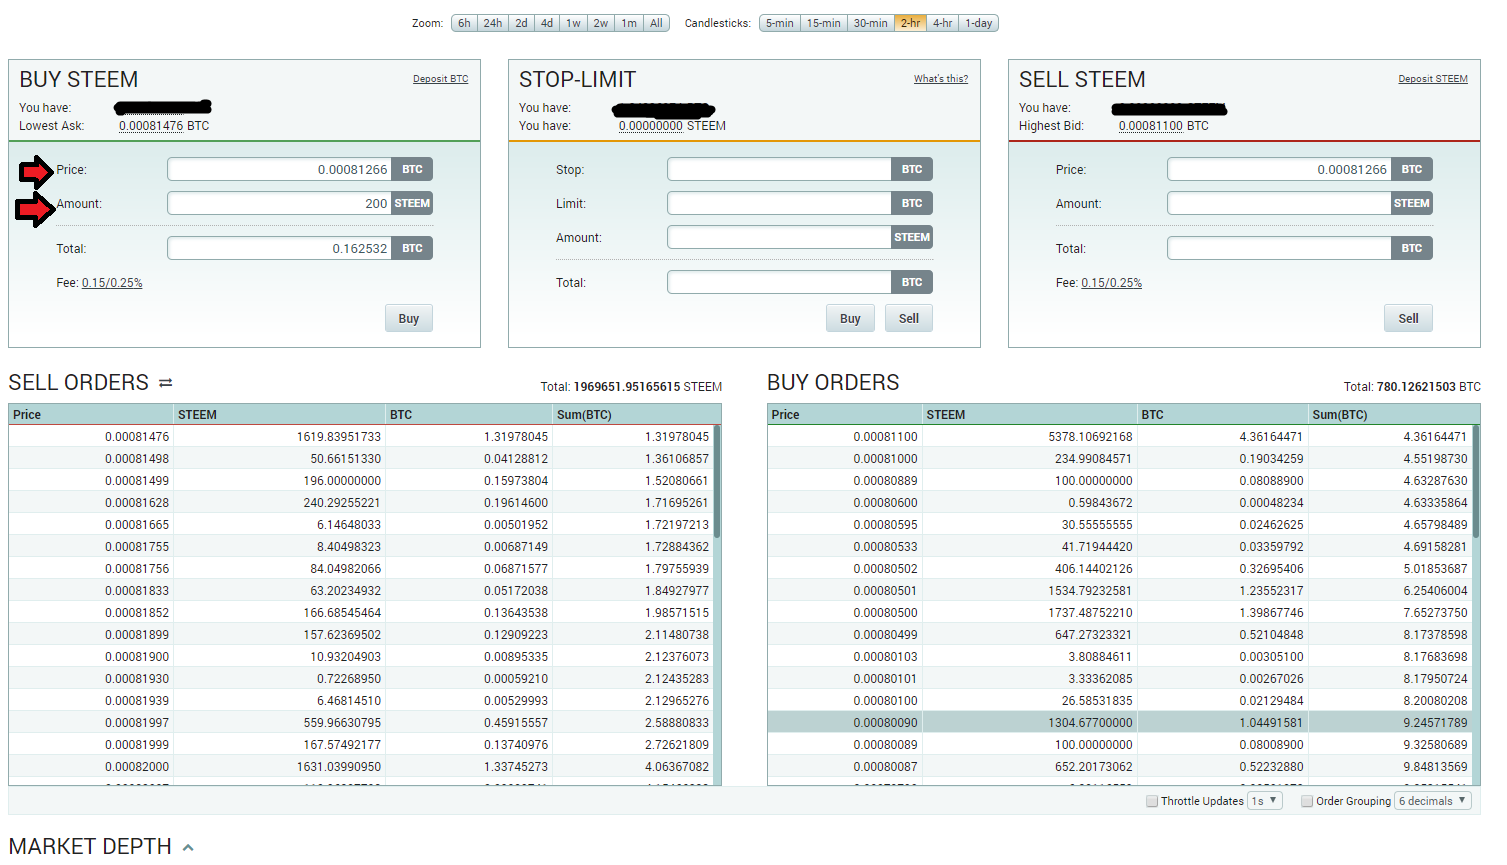Select highlighted buy order at 0.00080090
The image size is (1507, 865).
tap(1120, 723)
